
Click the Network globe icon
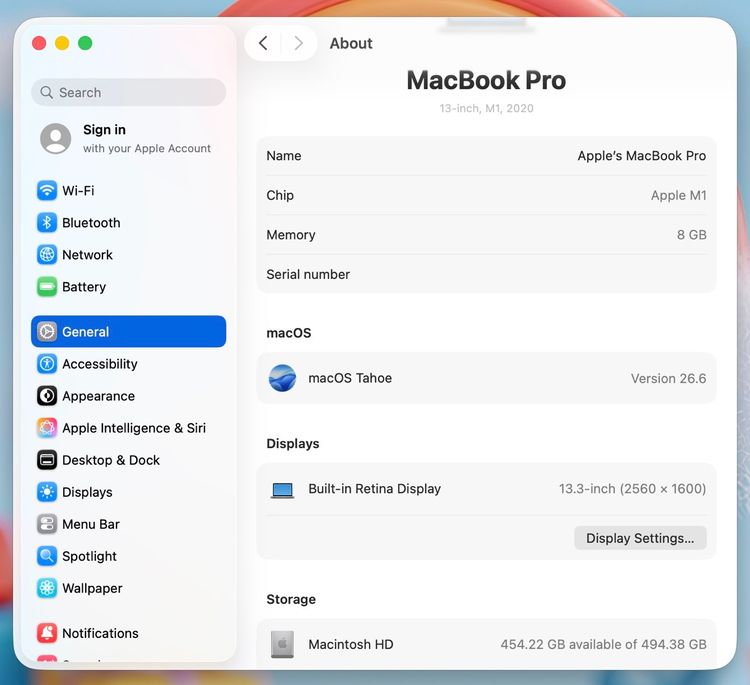pyautogui.click(x=47, y=254)
